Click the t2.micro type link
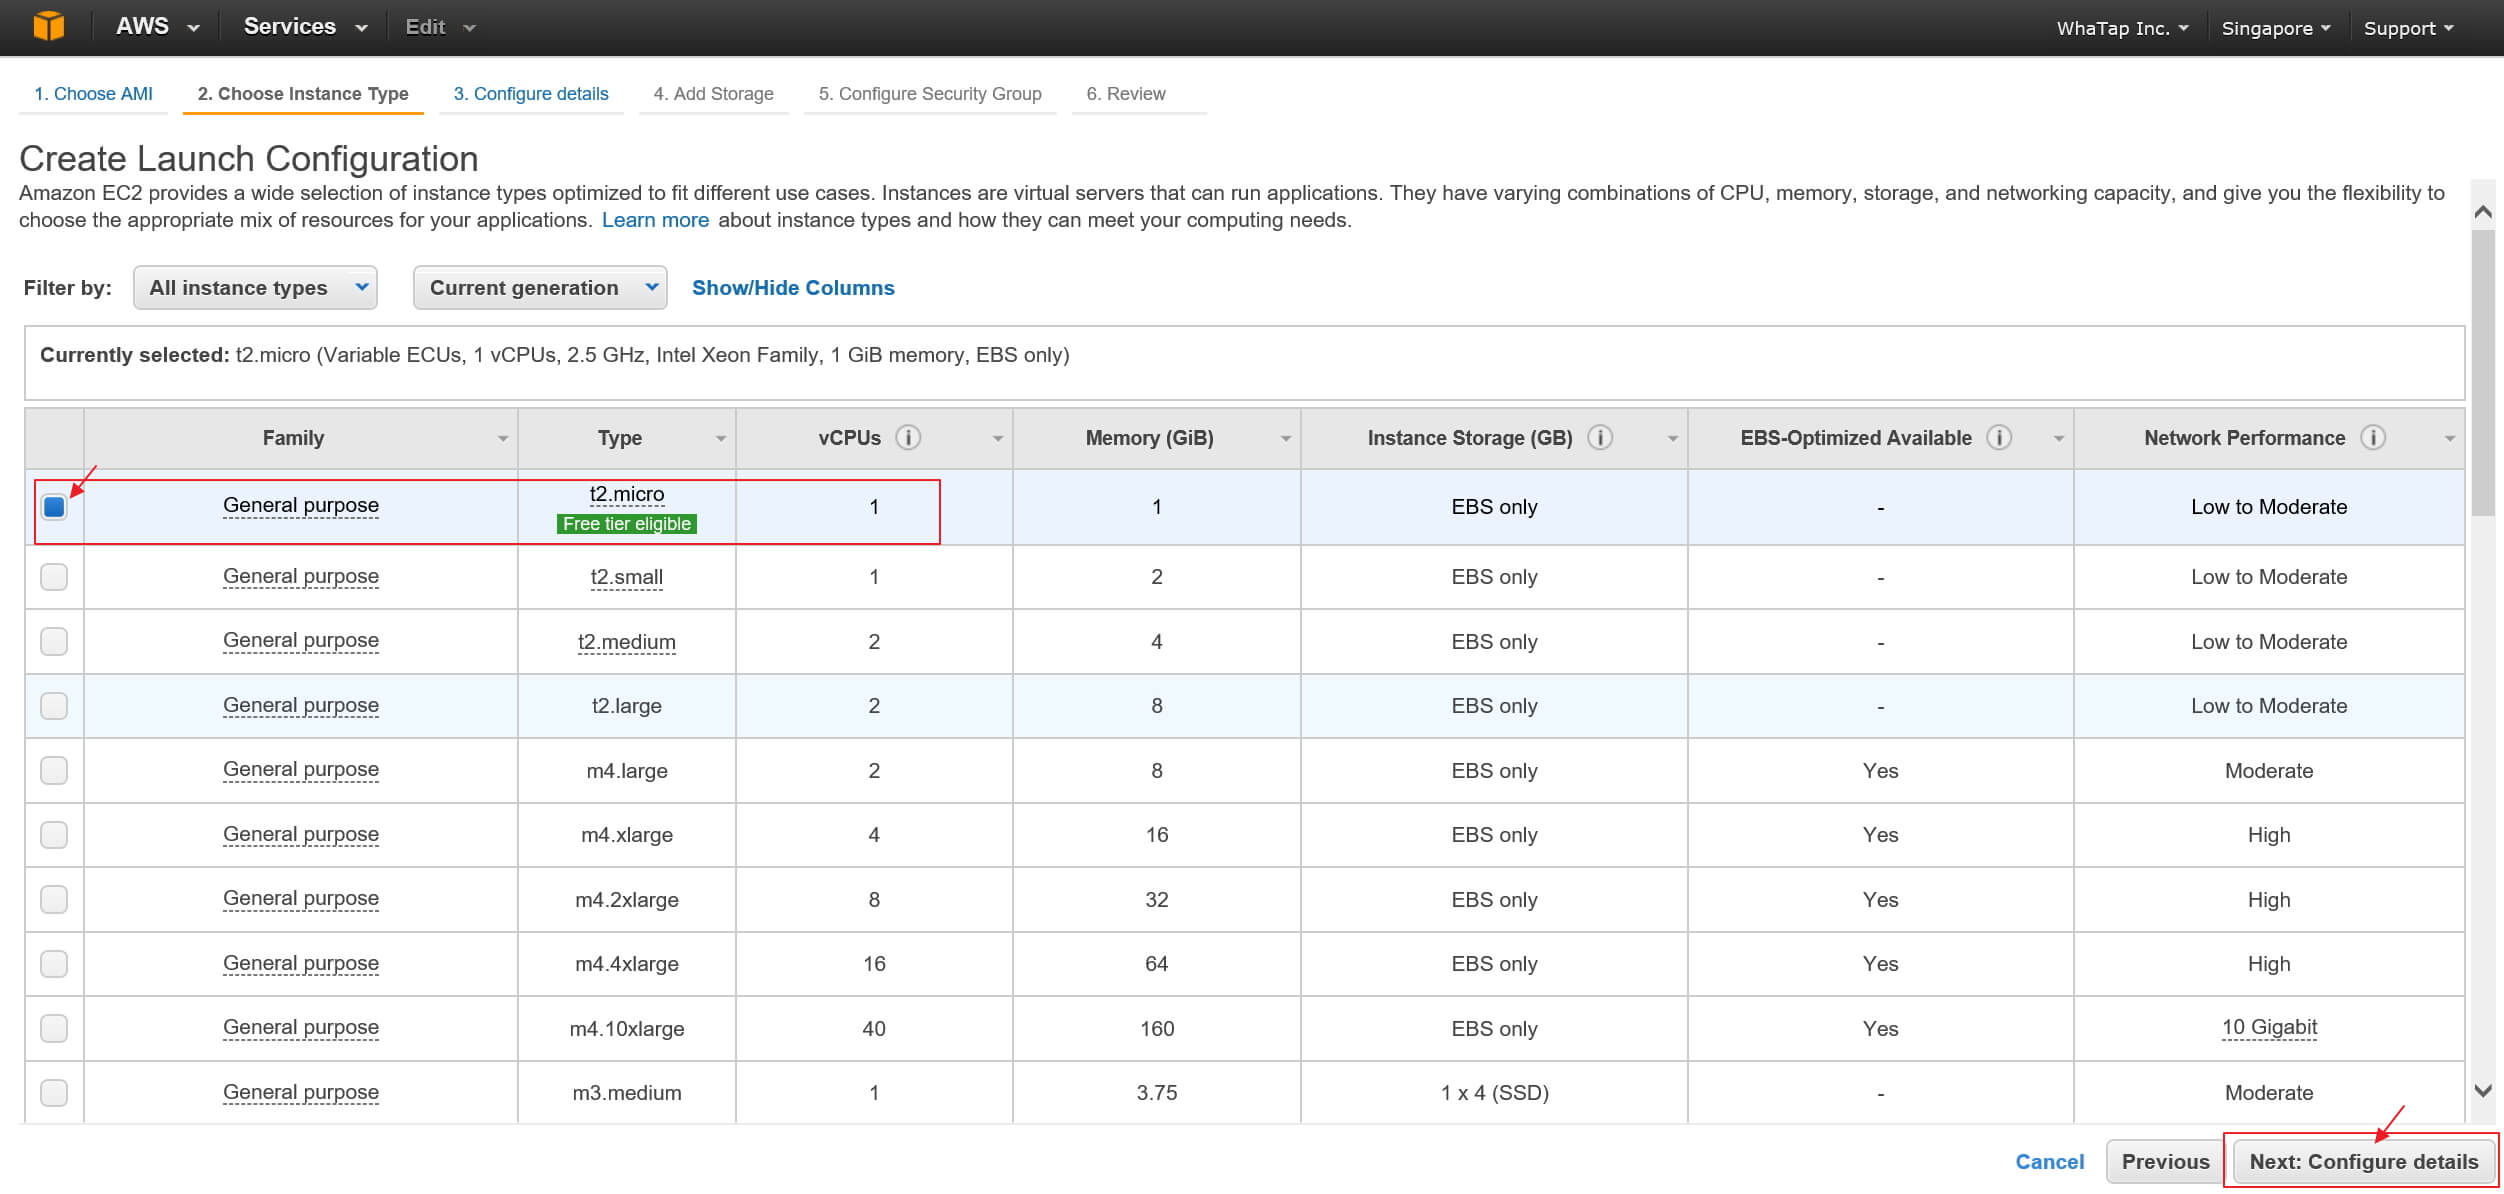 (x=627, y=494)
